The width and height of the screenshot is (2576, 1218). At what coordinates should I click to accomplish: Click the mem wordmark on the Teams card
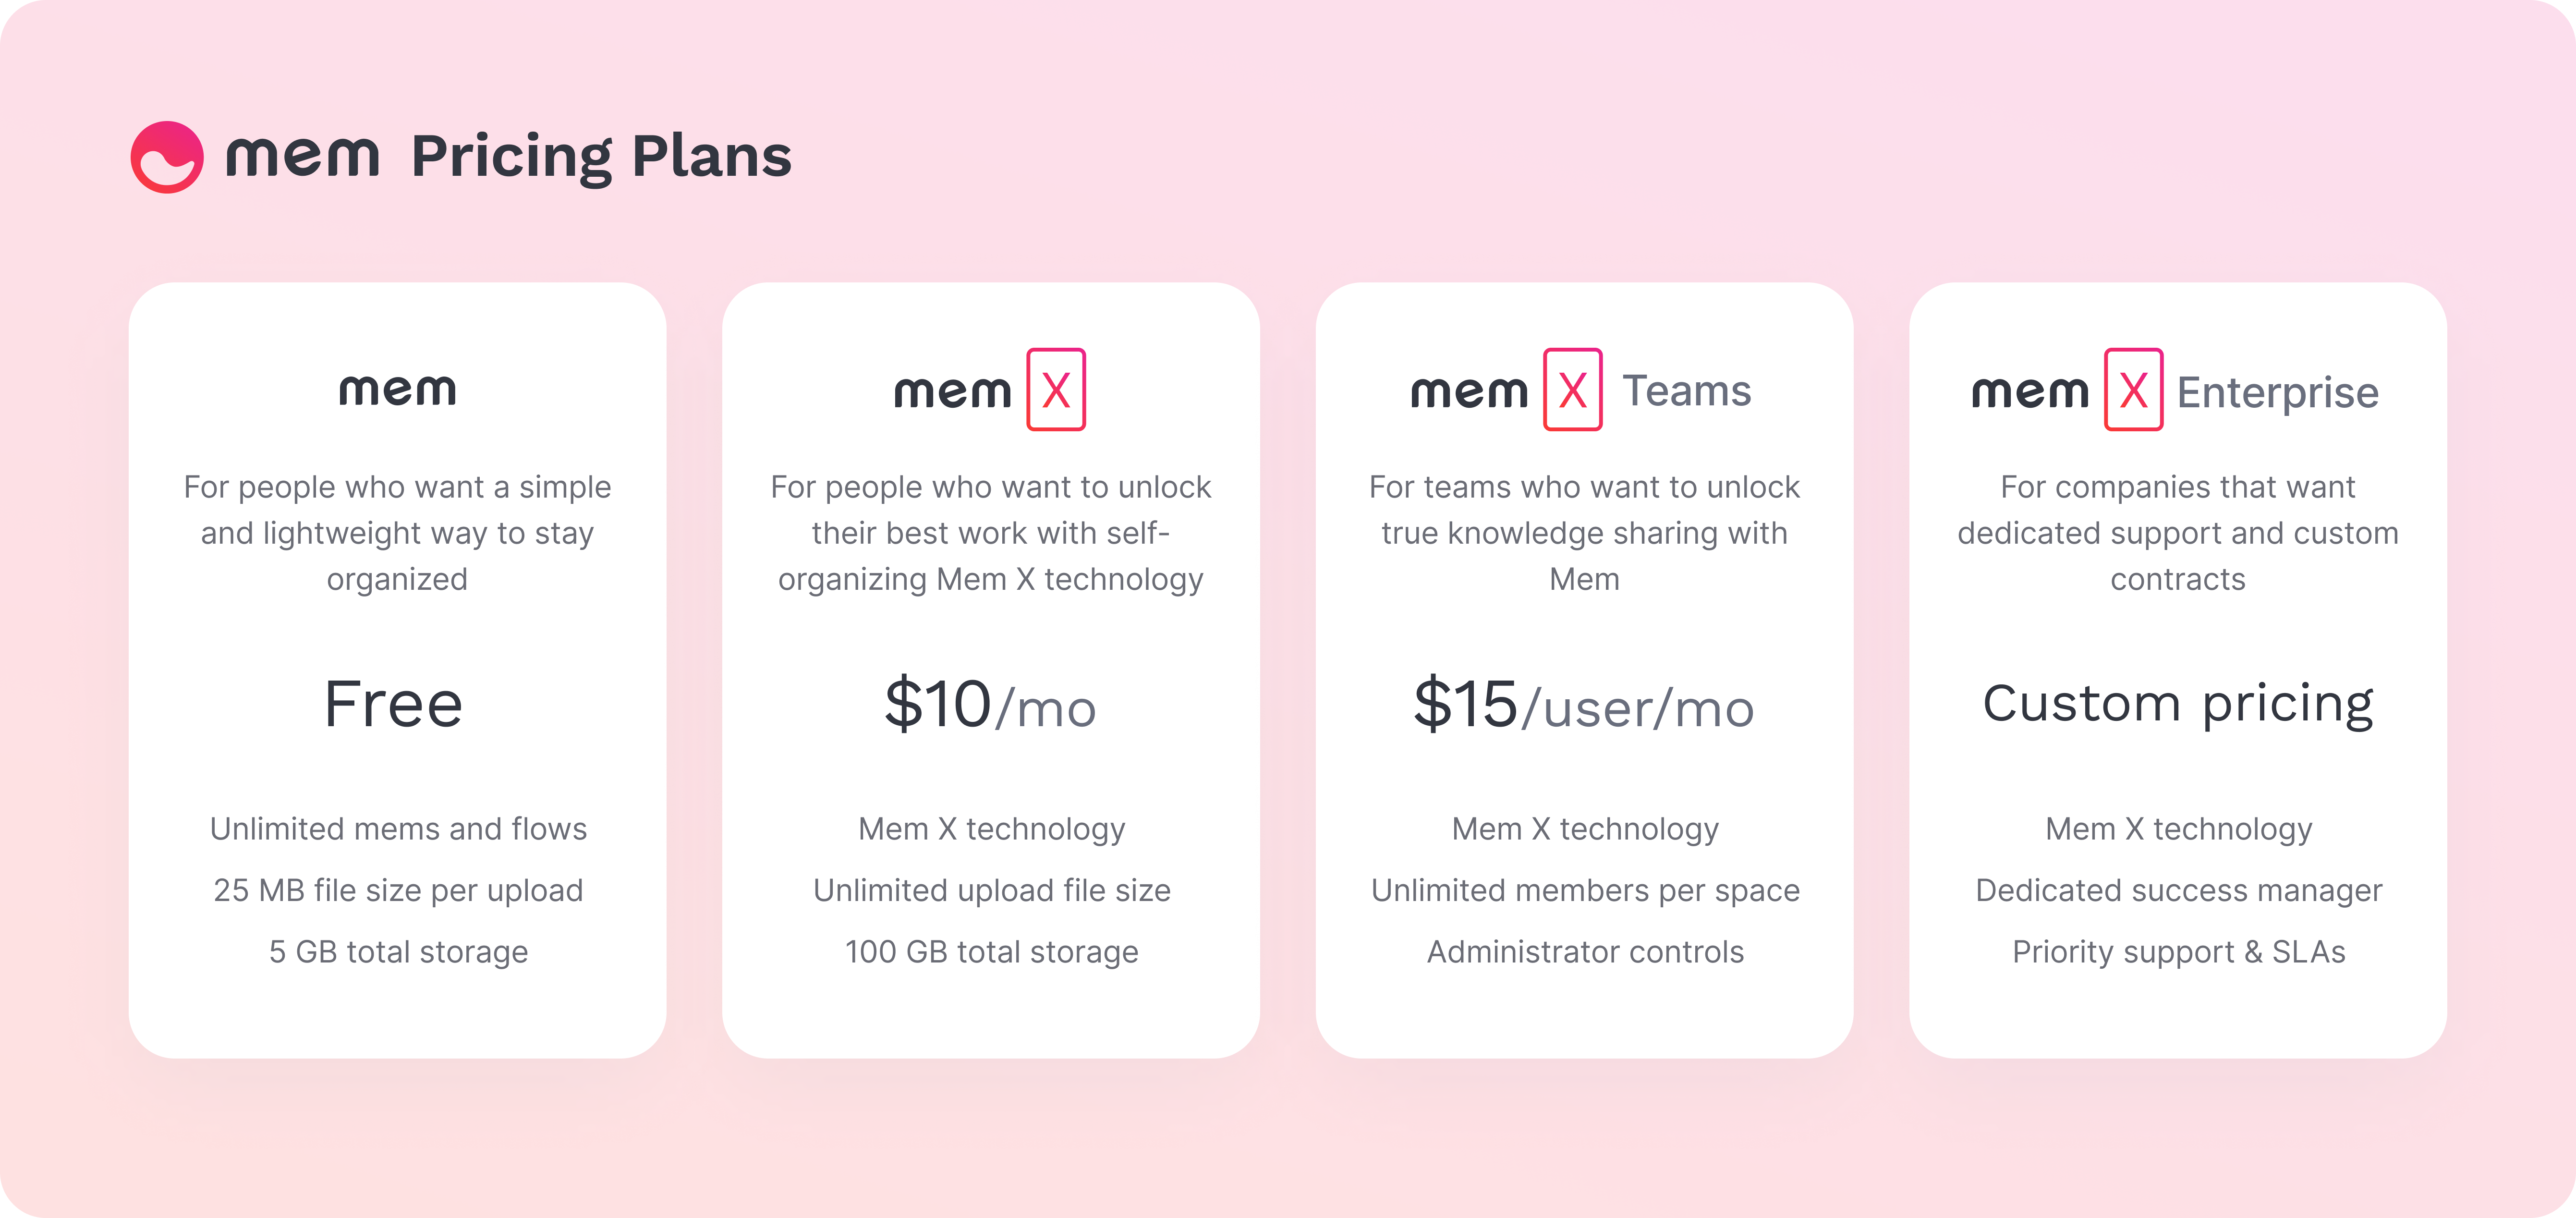coord(1469,392)
